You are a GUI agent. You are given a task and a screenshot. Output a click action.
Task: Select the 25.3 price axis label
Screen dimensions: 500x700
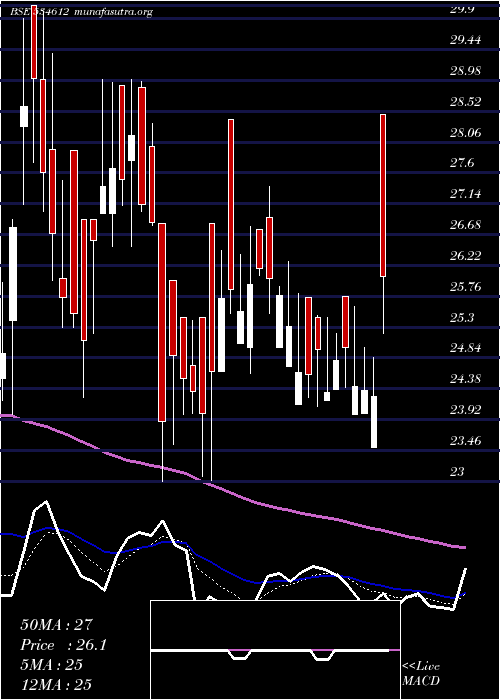(x=462, y=317)
